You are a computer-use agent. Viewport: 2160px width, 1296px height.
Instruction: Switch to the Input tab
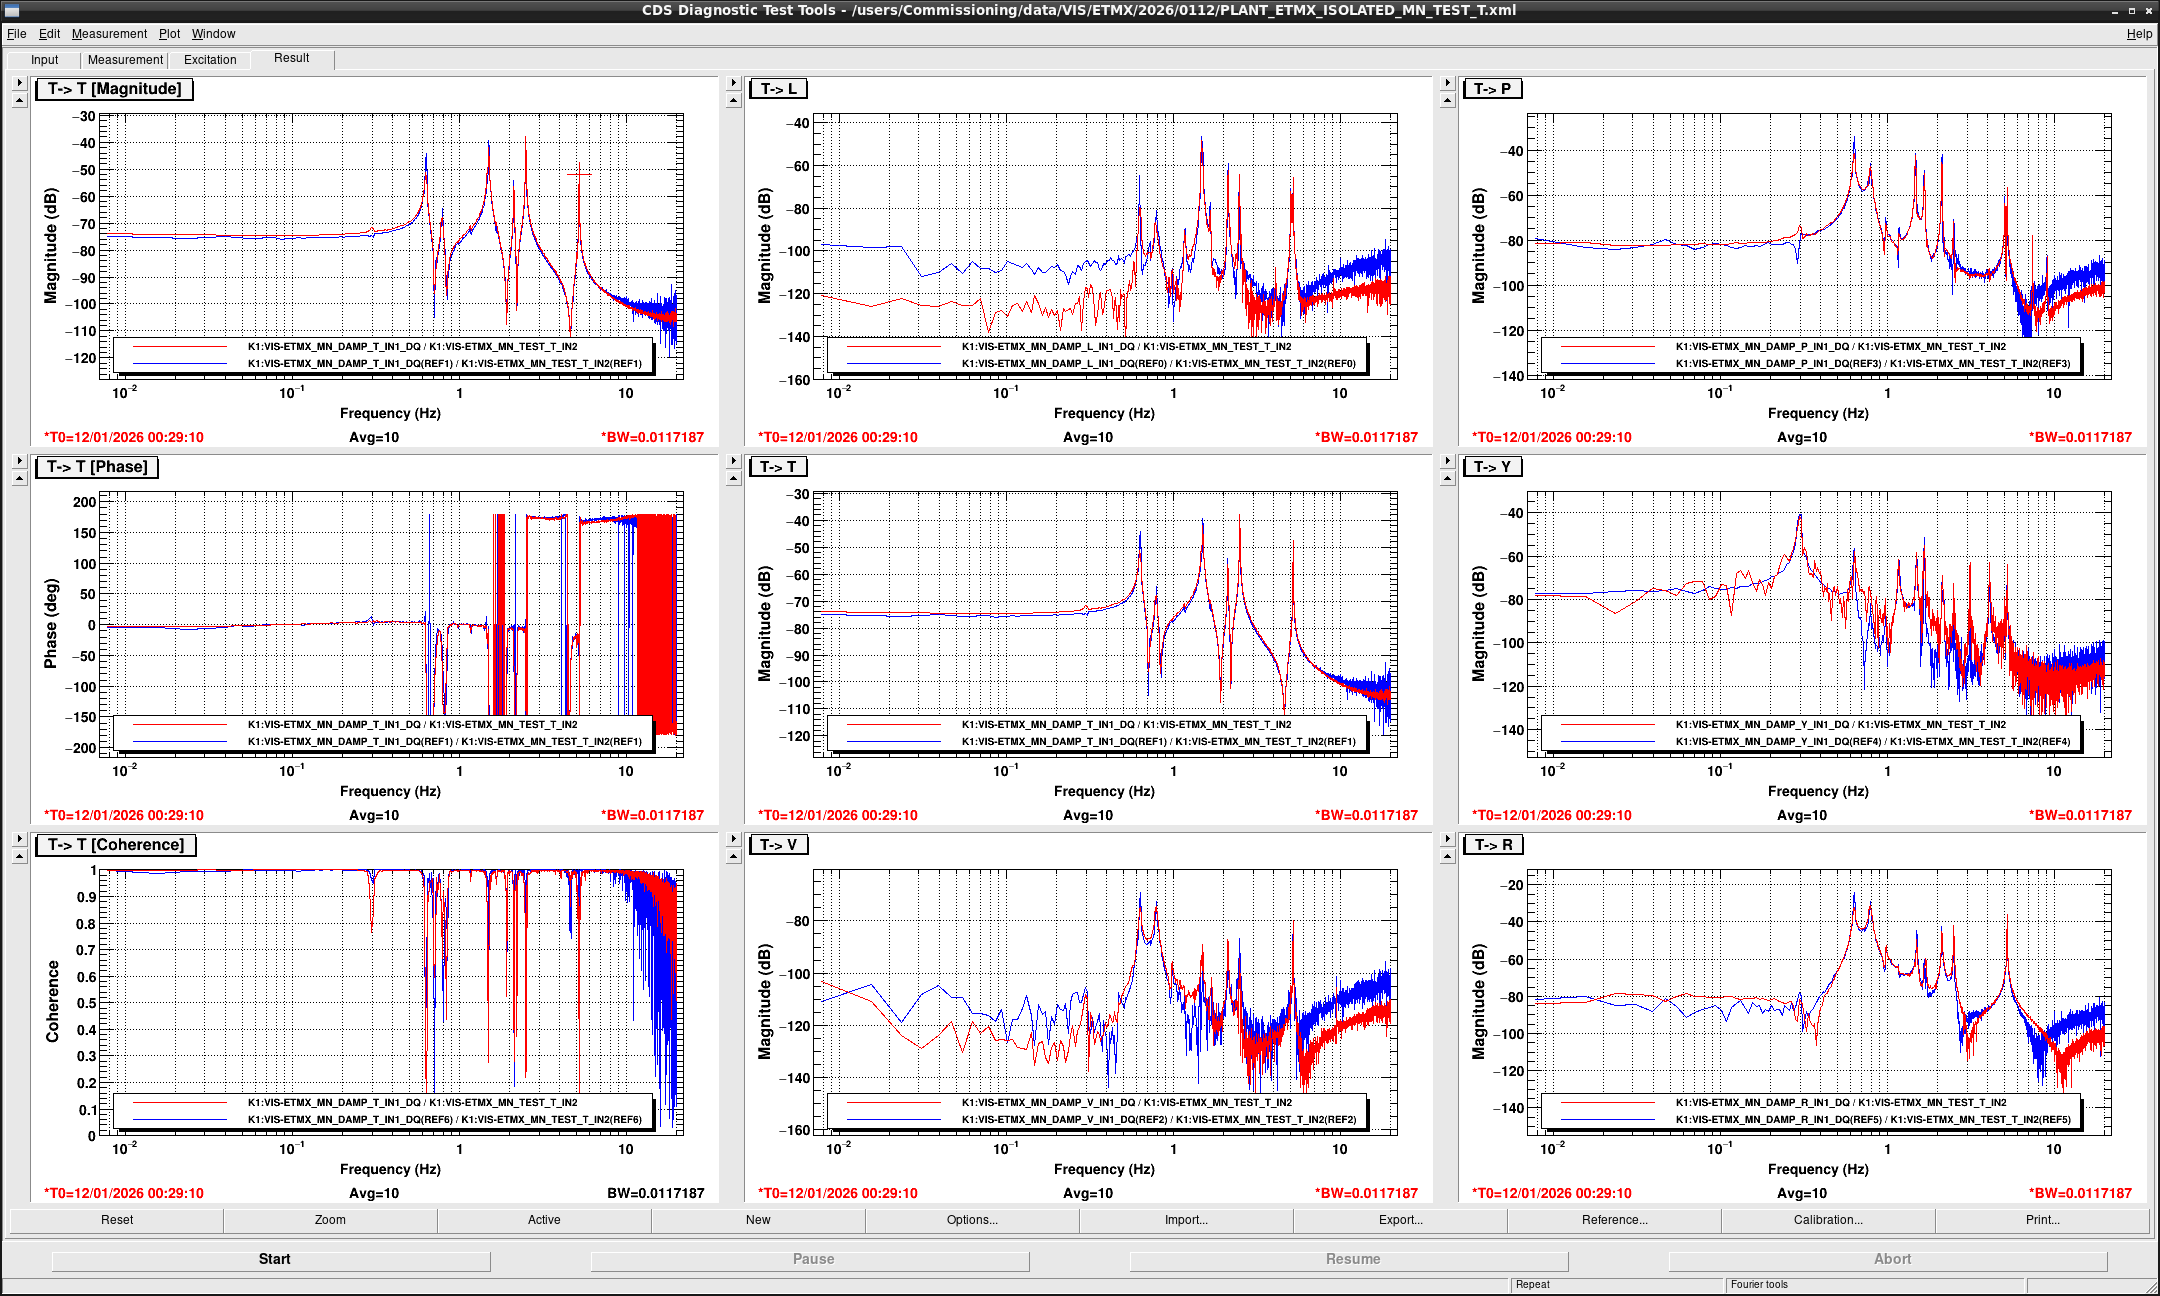45,60
